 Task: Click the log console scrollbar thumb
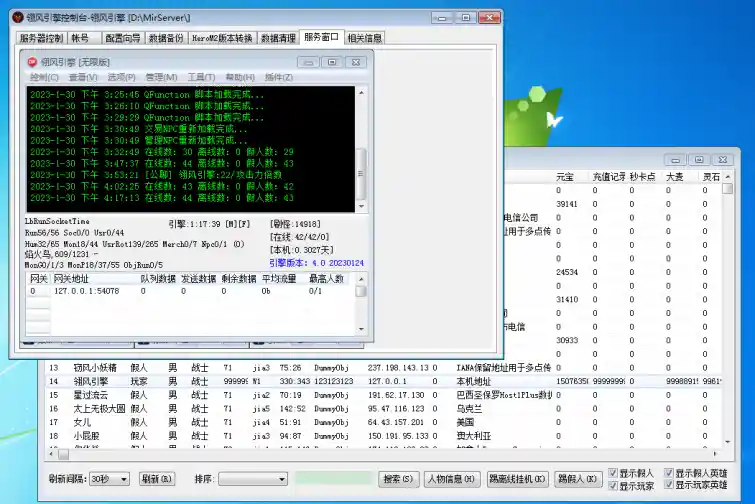coord(361,174)
